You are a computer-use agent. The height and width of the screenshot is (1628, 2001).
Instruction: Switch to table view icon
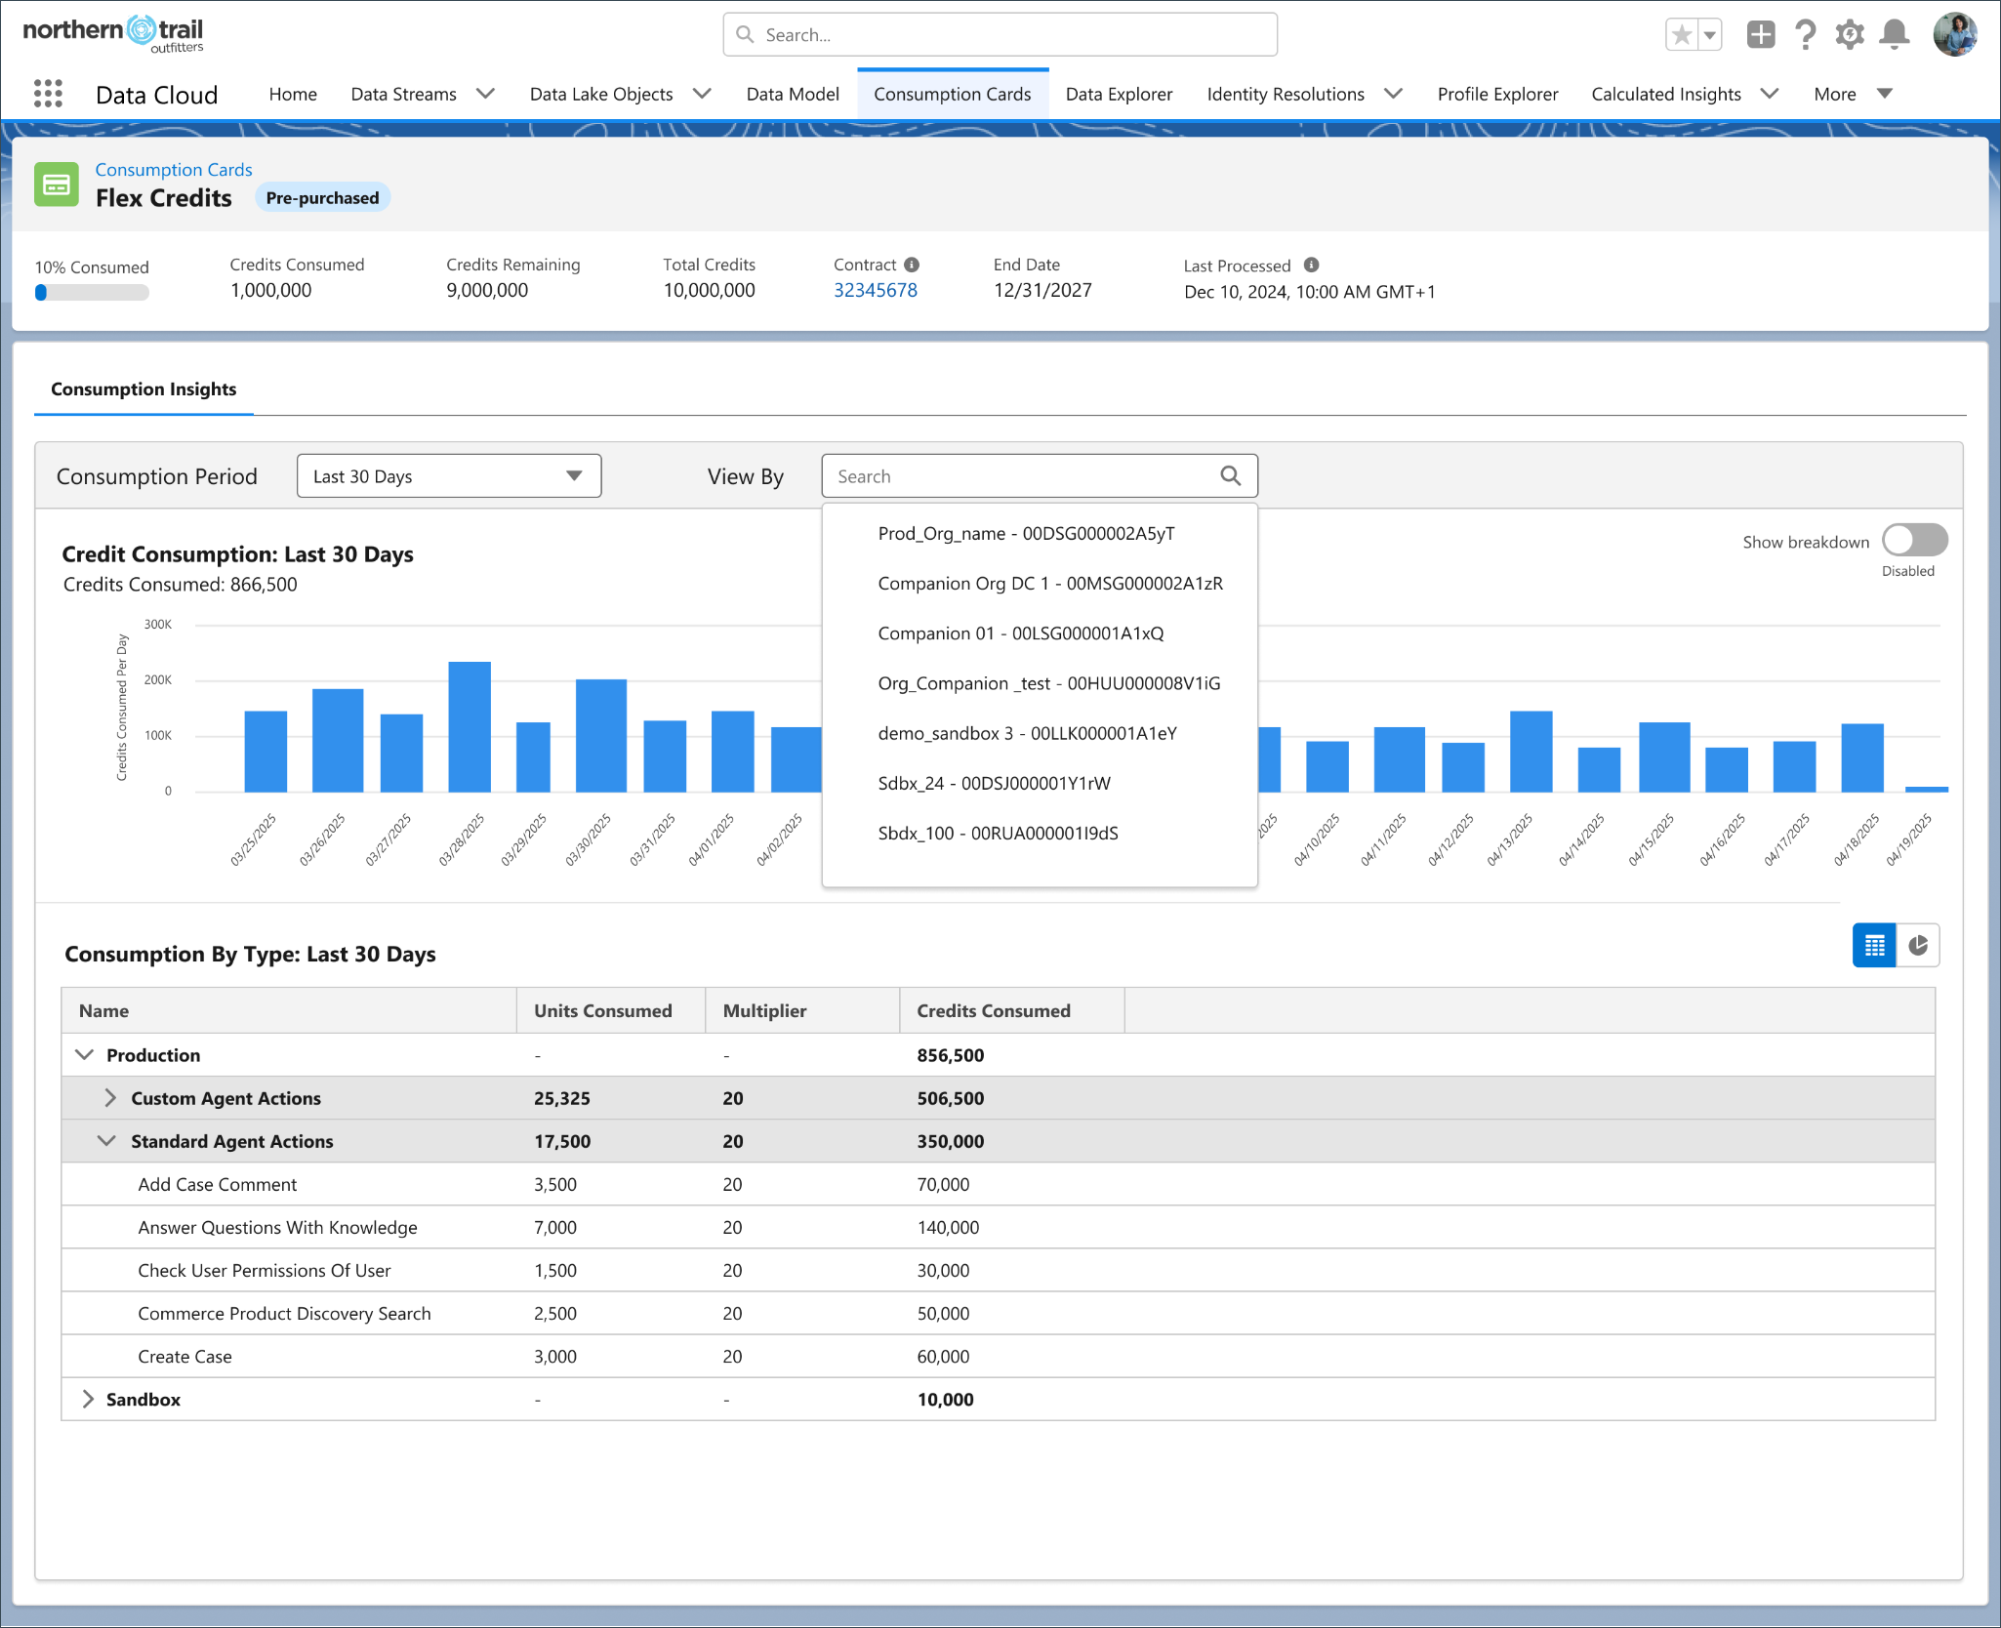1874,945
